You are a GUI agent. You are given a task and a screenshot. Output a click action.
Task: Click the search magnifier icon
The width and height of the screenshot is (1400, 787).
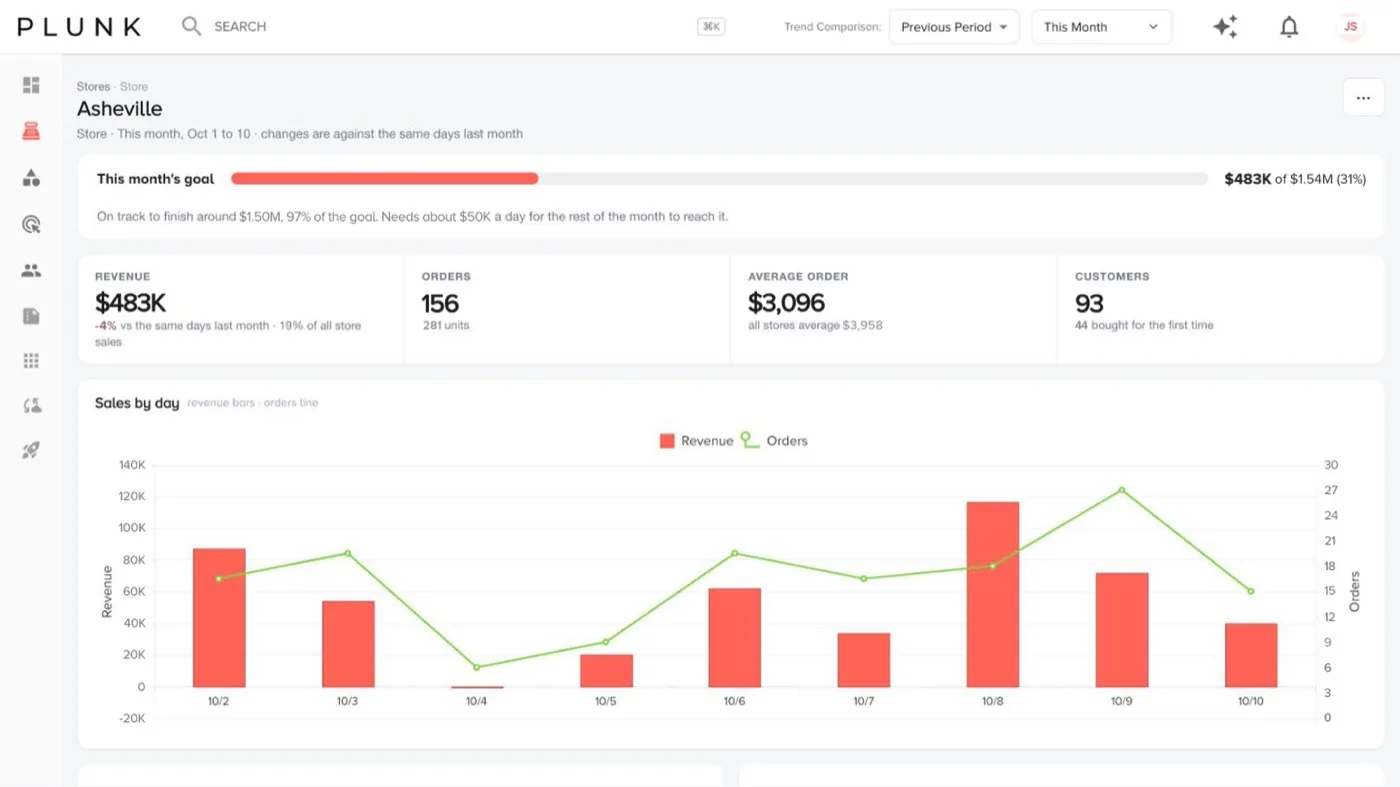coord(191,26)
